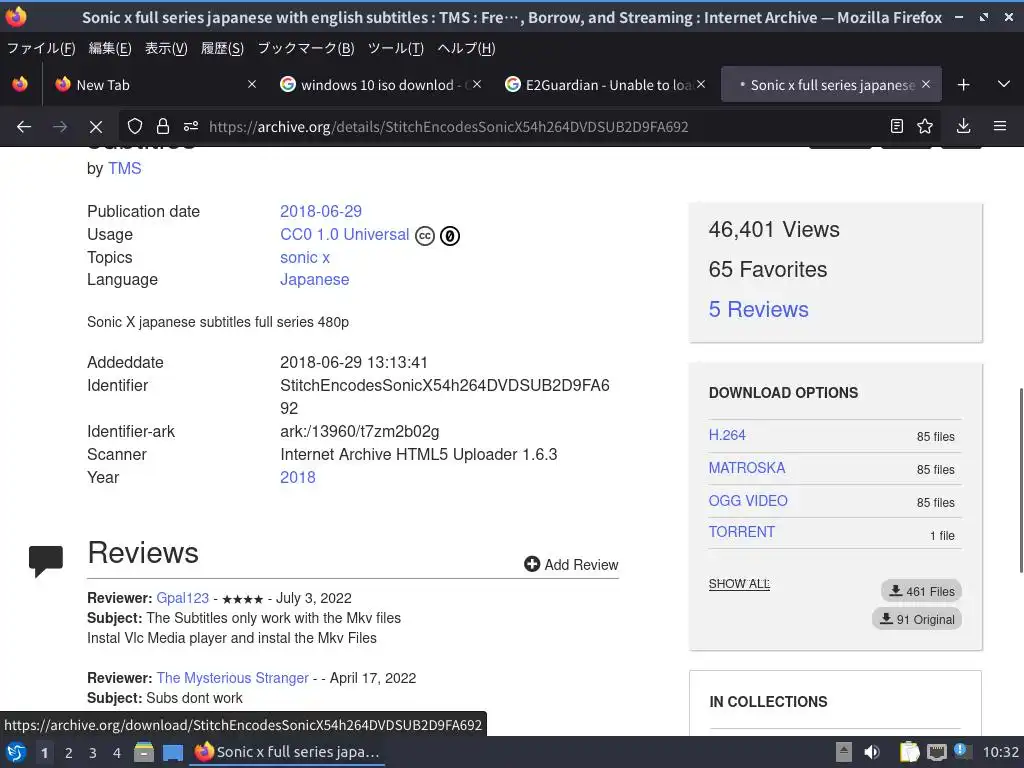Toggle Reader View icon

coord(897,127)
